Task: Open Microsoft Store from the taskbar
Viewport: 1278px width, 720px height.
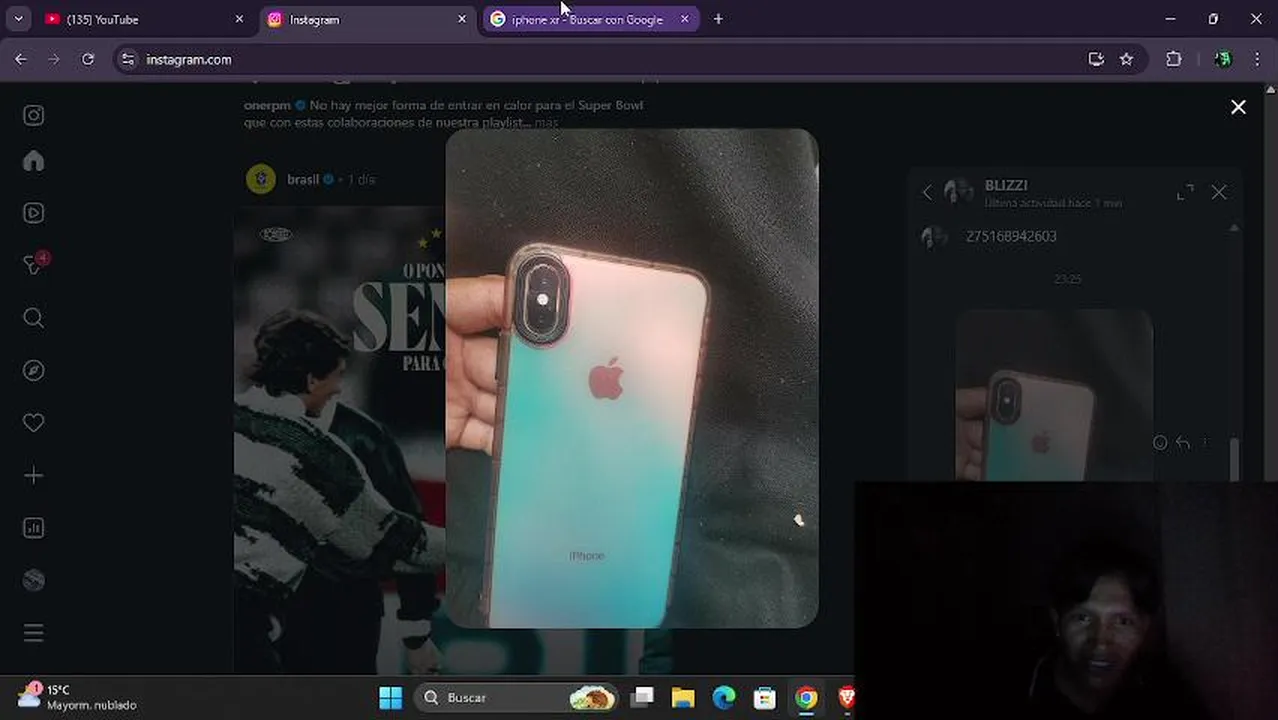Action: 765,697
